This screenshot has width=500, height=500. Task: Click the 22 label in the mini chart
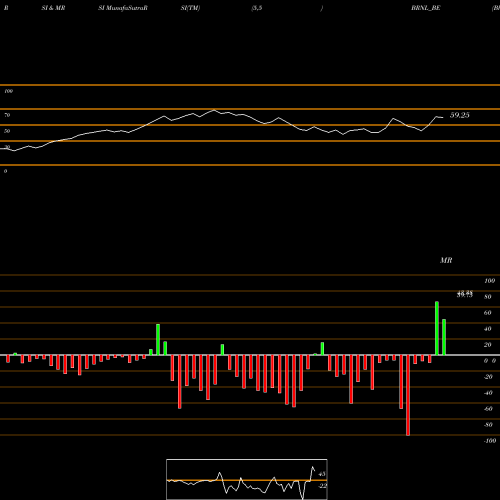point(322,486)
